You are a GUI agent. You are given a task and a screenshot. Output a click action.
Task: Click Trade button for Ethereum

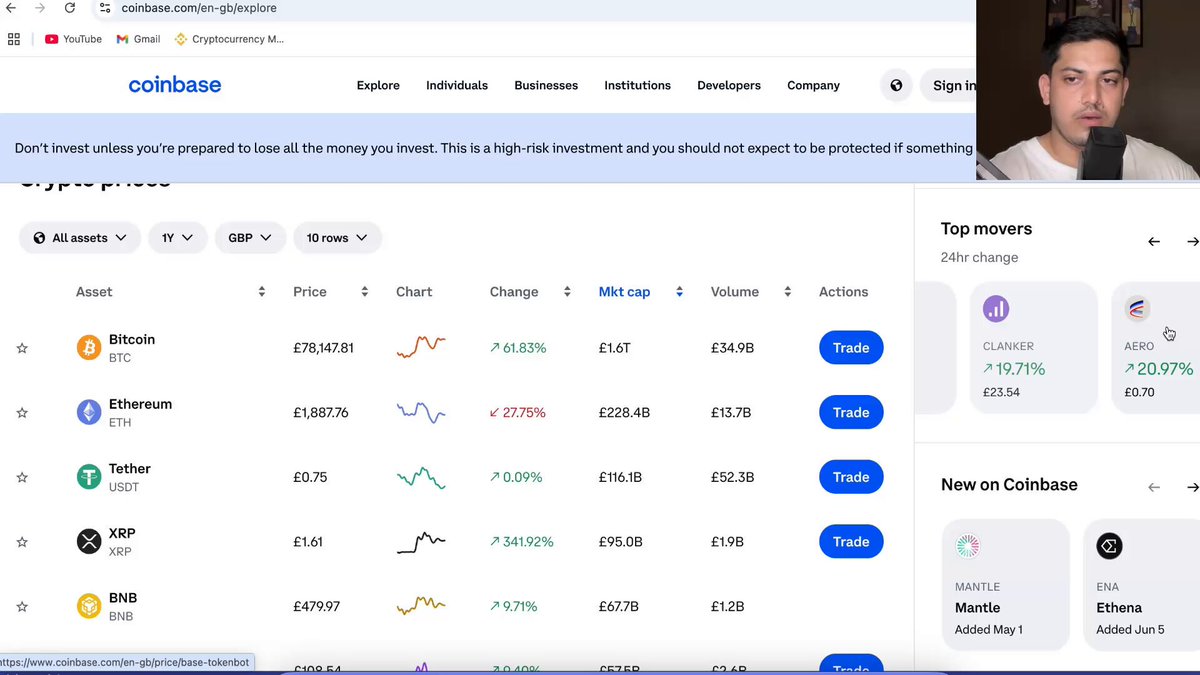851,412
